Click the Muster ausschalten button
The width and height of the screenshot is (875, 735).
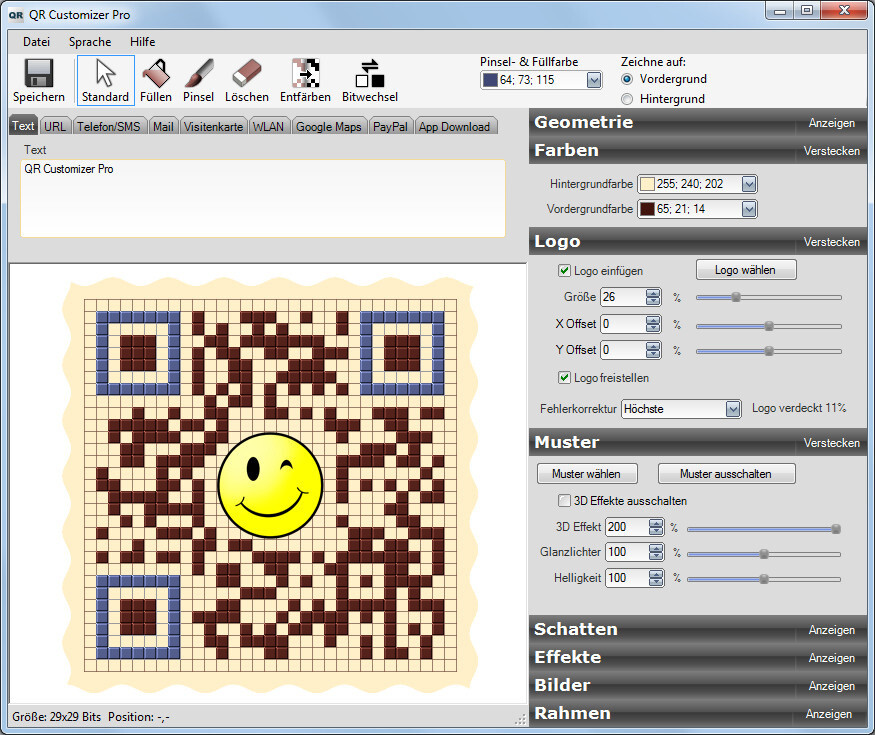(x=726, y=474)
